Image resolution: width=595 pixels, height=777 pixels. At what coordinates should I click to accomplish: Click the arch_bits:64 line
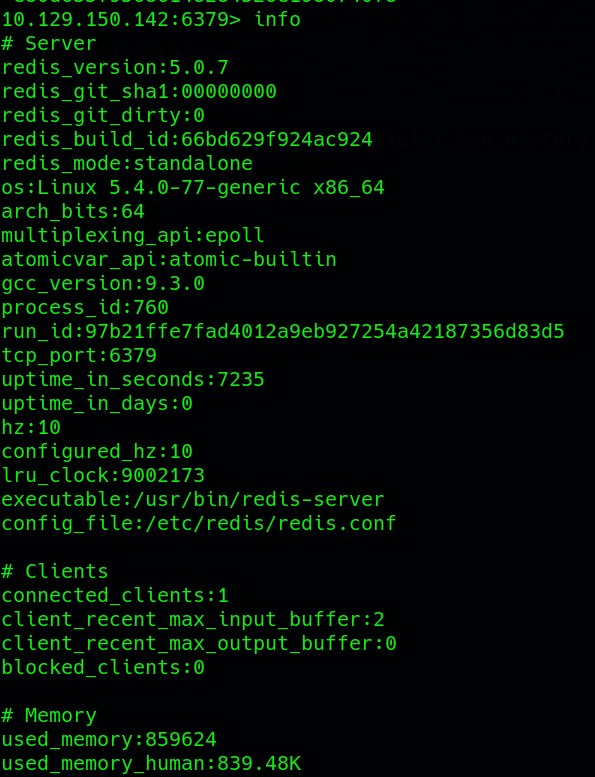pos(73,212)
